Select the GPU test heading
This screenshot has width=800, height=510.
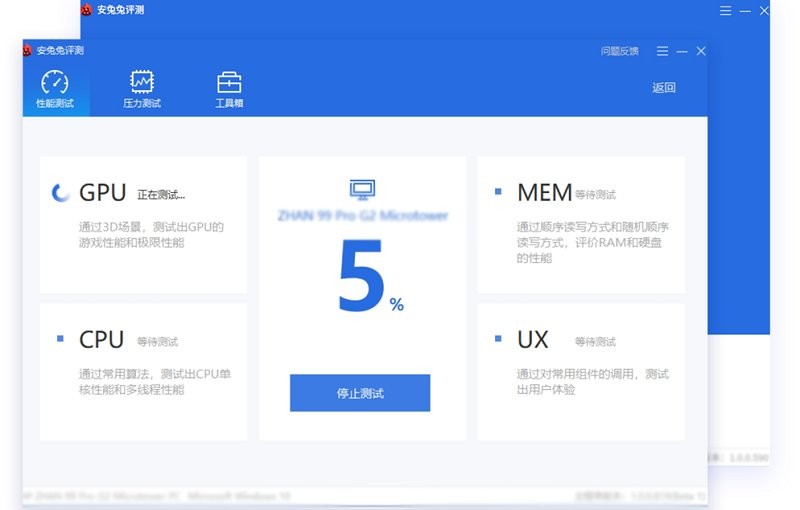103,193
